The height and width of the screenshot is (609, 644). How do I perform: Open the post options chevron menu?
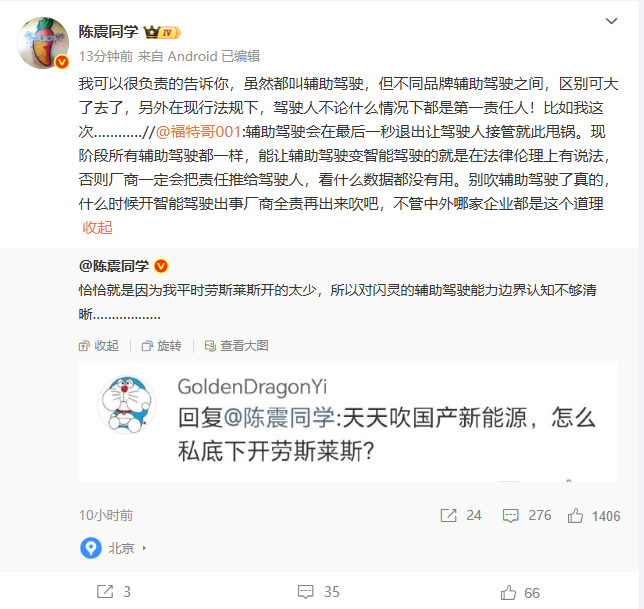(x=611, y=21)
